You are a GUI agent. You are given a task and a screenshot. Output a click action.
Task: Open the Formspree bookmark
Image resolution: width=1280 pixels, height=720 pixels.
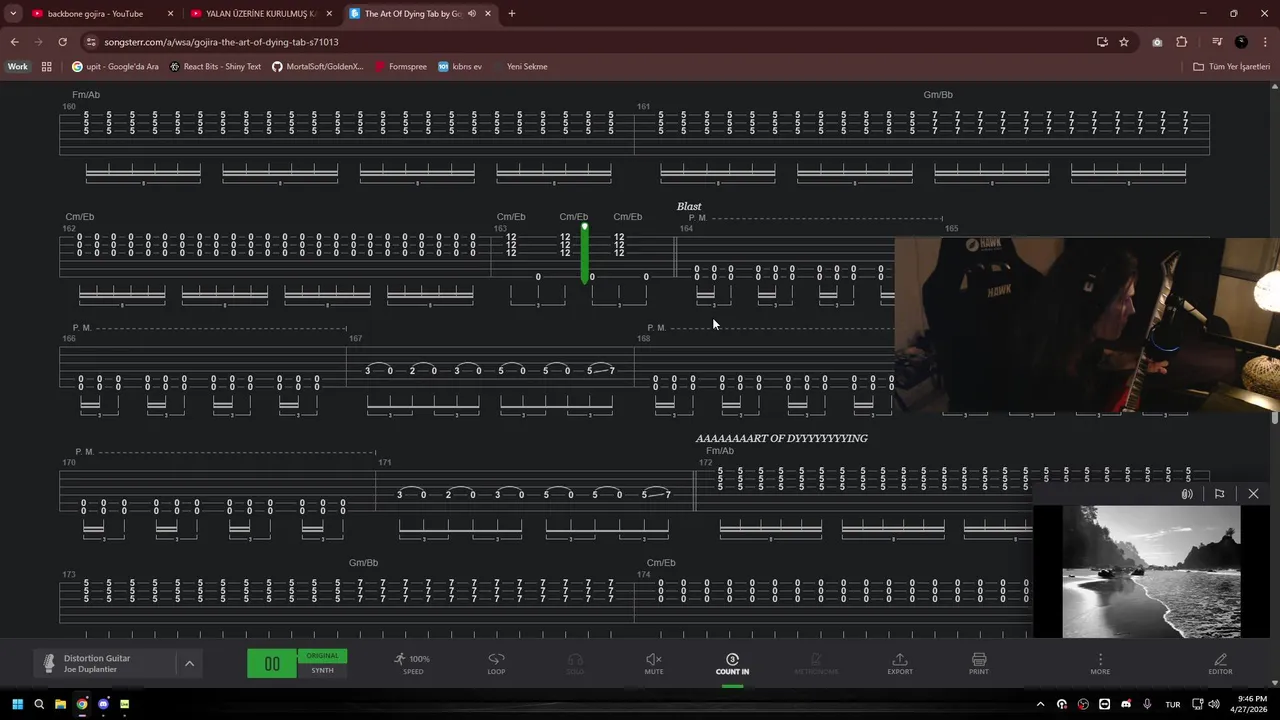(x=401, y=67)
